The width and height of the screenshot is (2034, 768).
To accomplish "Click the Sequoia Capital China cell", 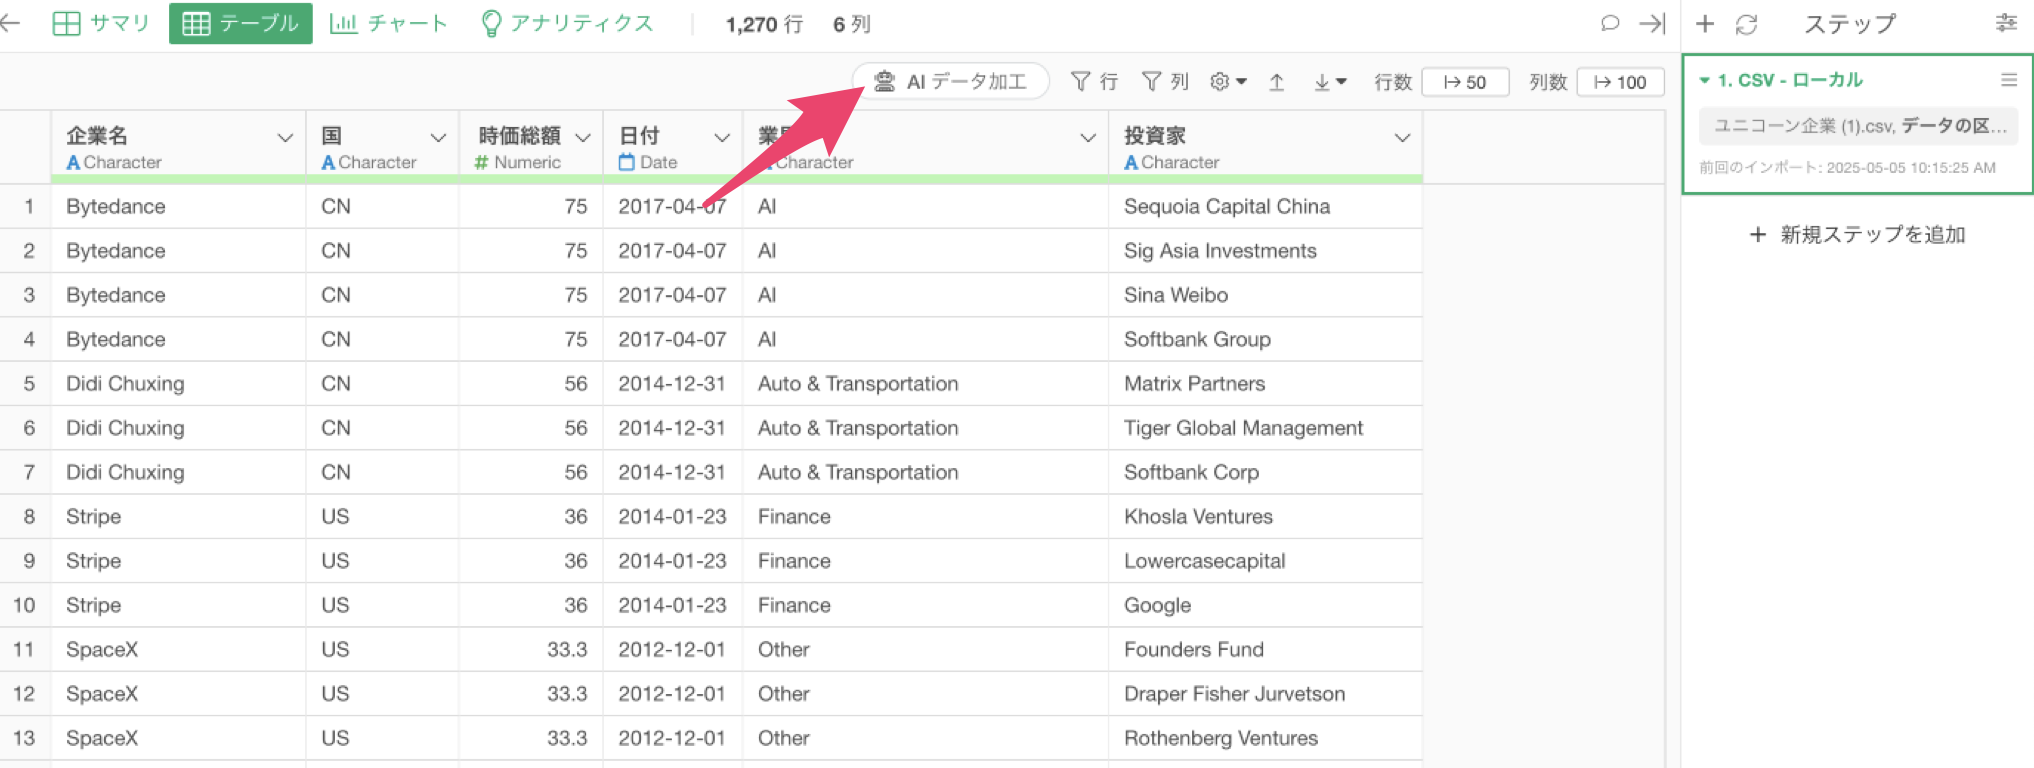I will 1265,207.
